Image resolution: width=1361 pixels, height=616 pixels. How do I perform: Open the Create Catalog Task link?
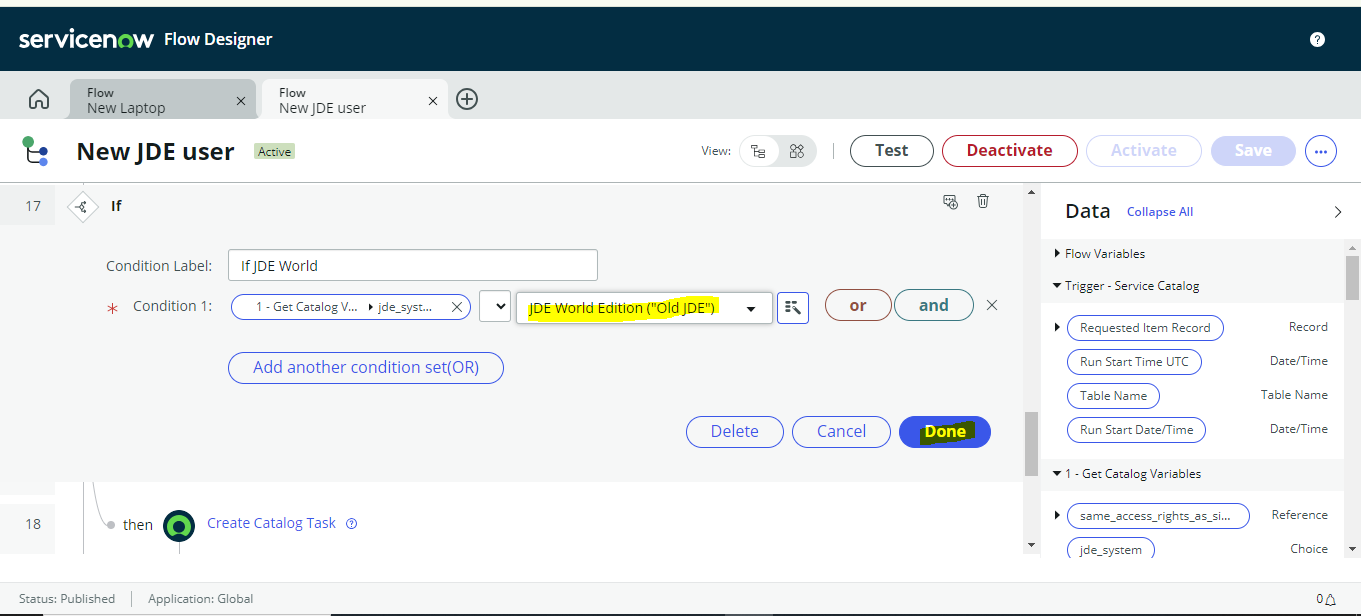point(271,523)
